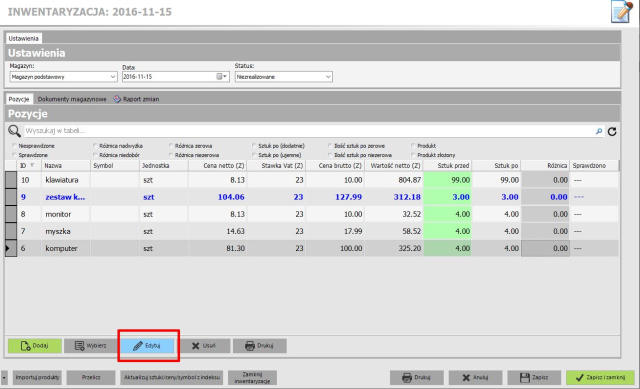Check the Produkt złożony filter
Image resolution: width=640 pixels, height=389 pixels.
(413, 155)
